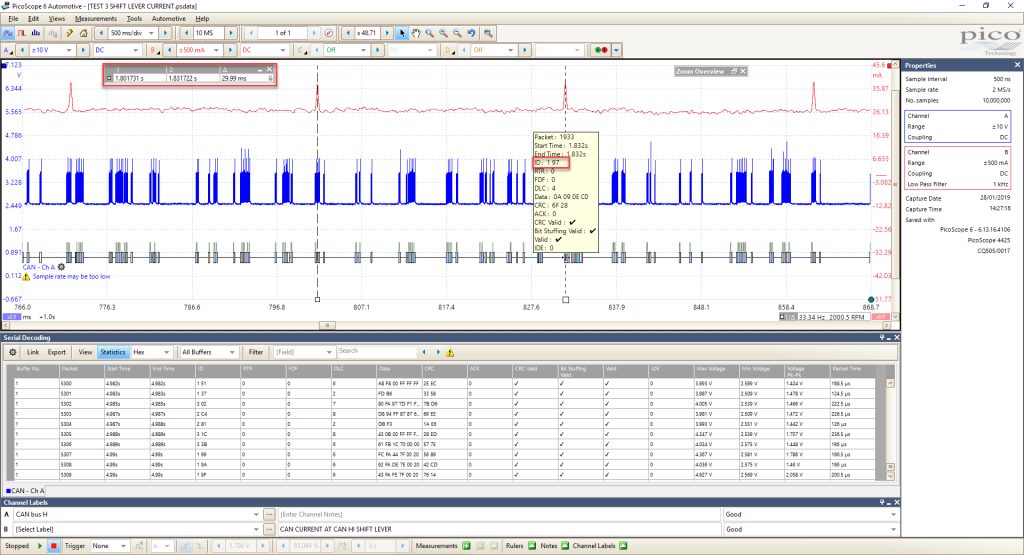Click the Serial Decoding Search field
This screenshot has width=1024, height=555.
pyautogui.click(x=376, y=351)
